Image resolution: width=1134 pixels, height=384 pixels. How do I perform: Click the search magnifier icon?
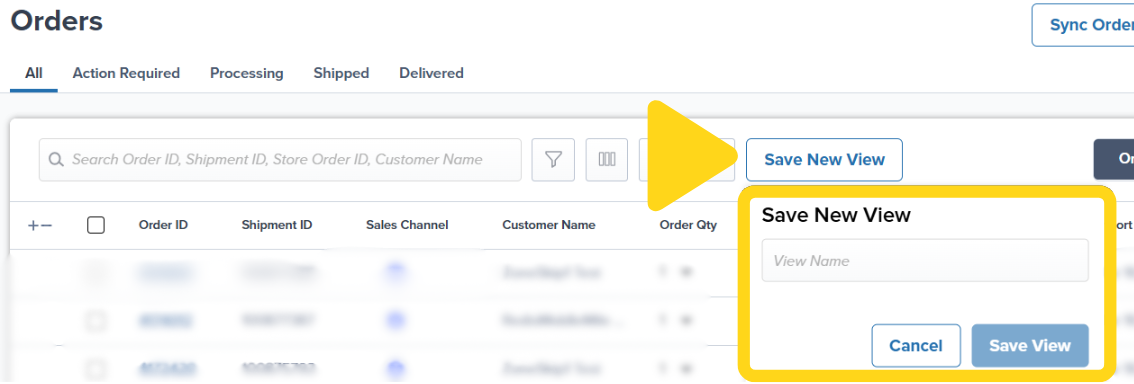(56, 160)
